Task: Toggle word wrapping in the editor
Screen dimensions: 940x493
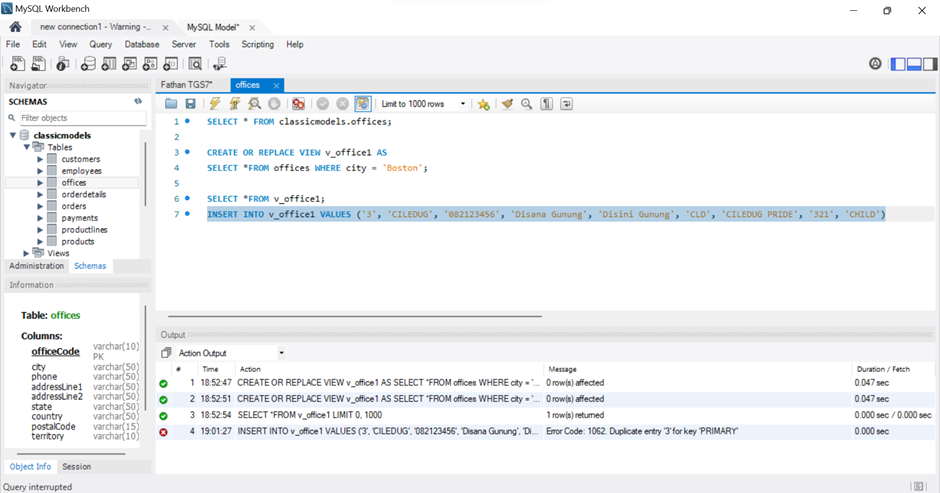Action: 566,104
